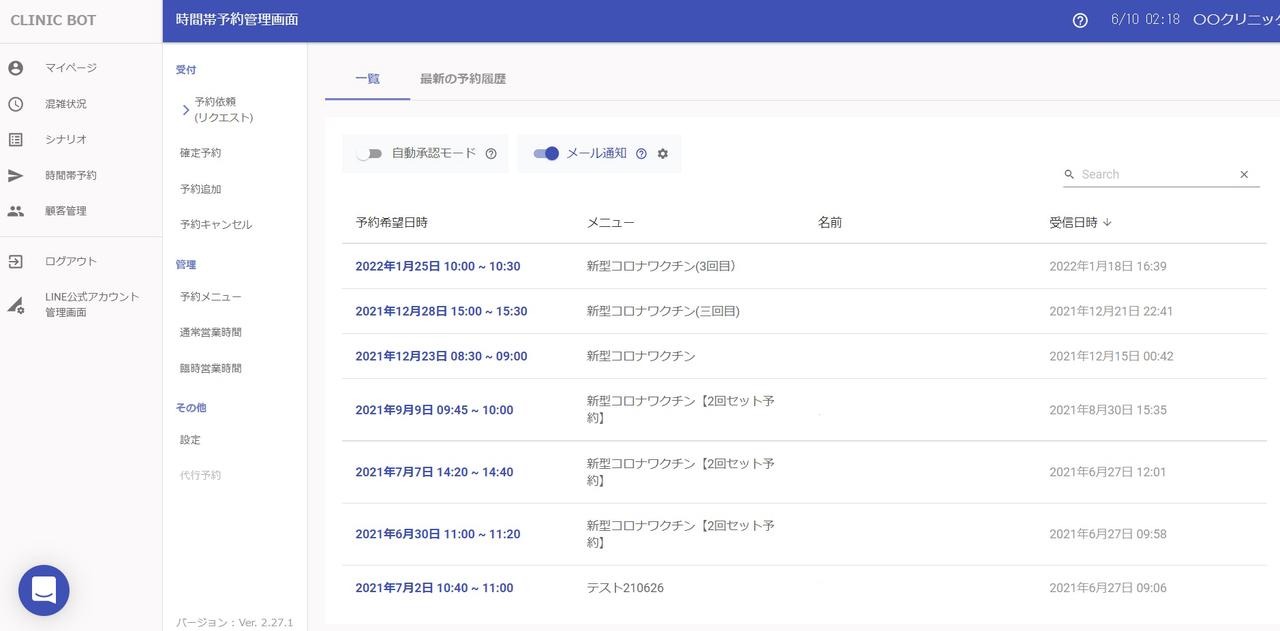The image size is (1280, 631).
Task: Select the 一覧 tab
Action: tap(367, 79)
